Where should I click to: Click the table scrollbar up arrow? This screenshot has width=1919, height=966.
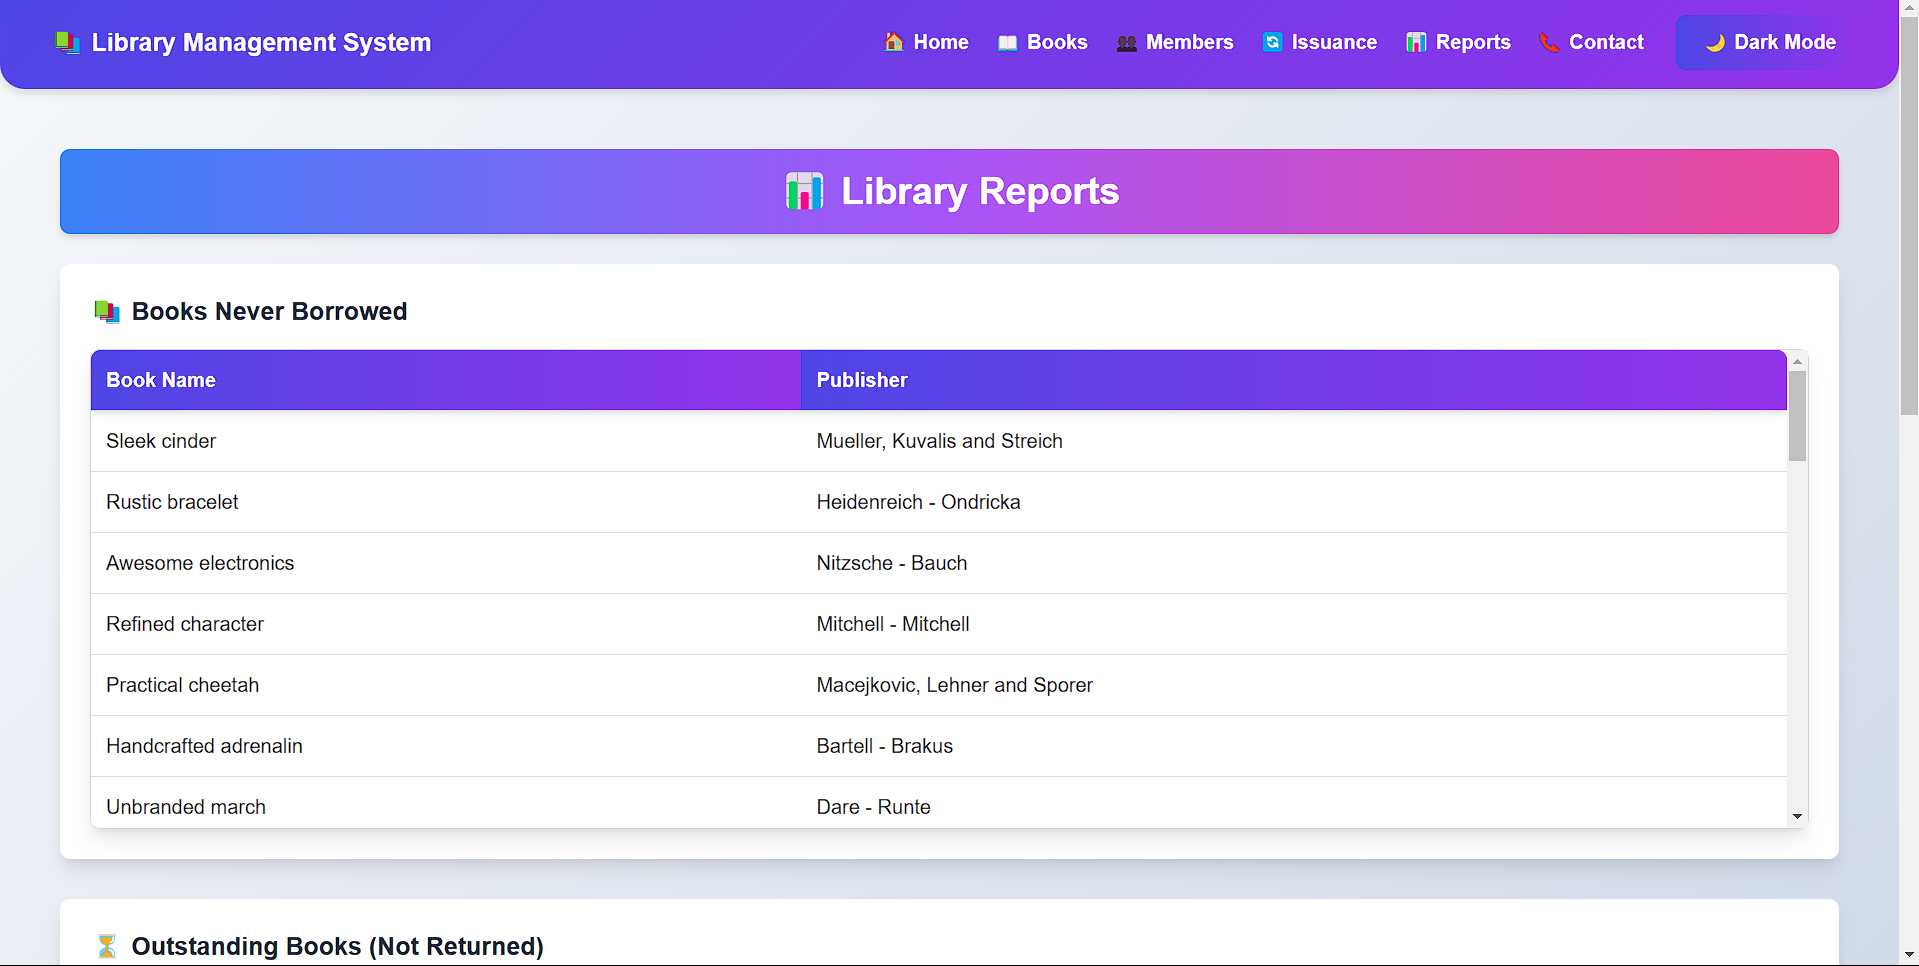(x=1797, y=361)
